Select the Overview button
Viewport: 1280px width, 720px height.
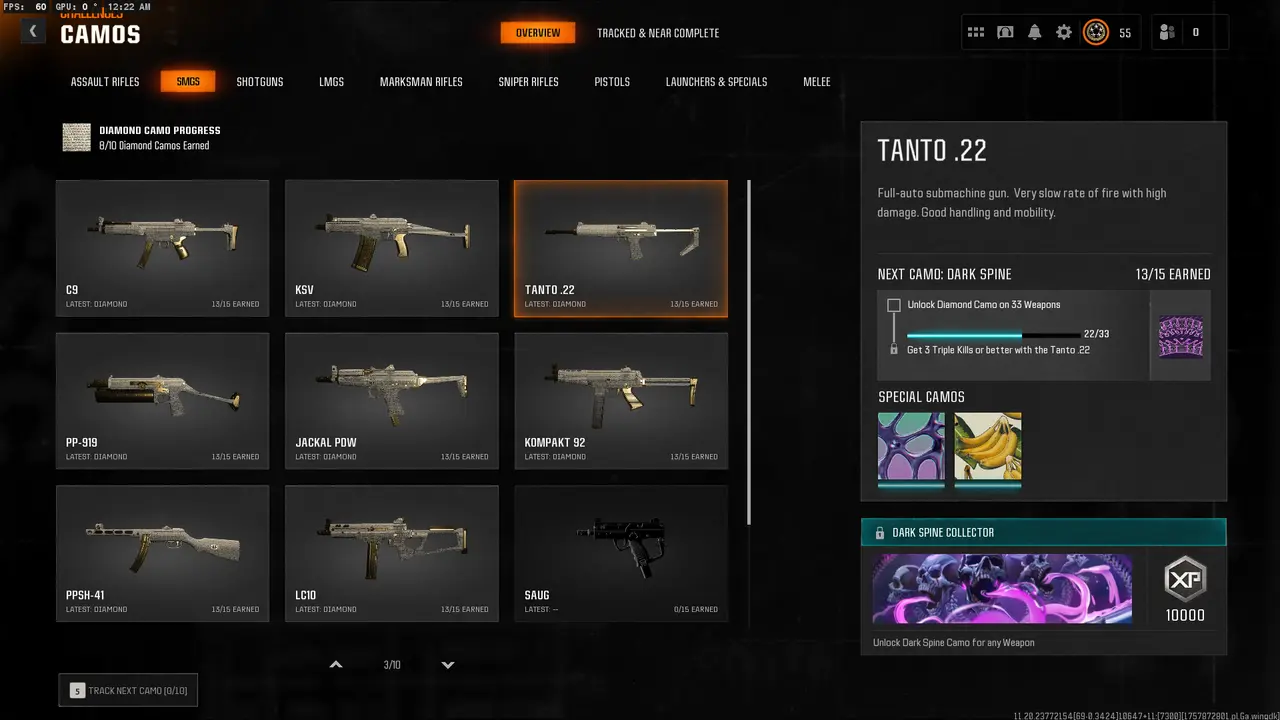[538, 33]
